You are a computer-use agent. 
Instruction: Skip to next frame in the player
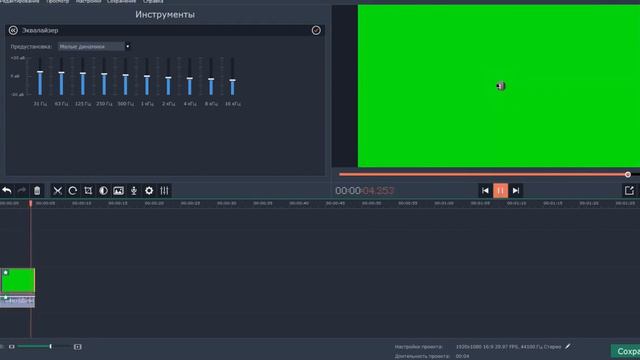(x=516, y=191)
